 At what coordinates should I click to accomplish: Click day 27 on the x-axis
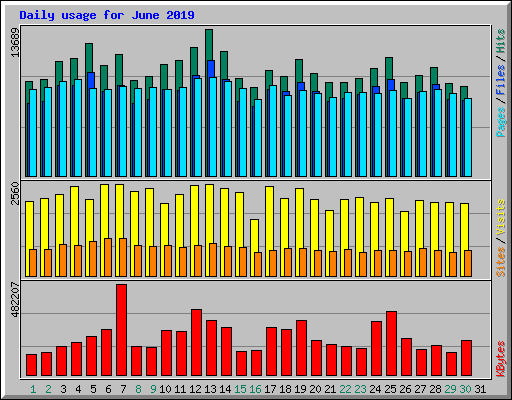[420, 389]
